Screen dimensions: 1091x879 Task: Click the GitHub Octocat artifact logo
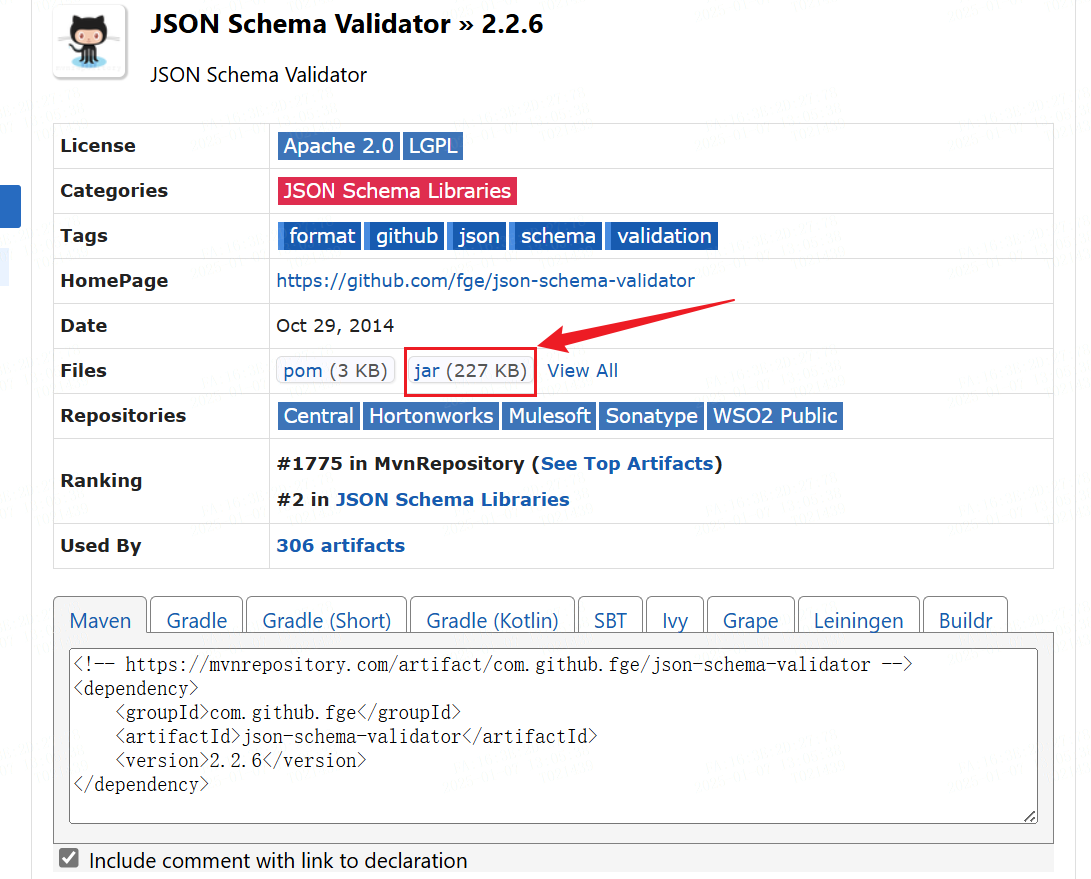point(89,42)
